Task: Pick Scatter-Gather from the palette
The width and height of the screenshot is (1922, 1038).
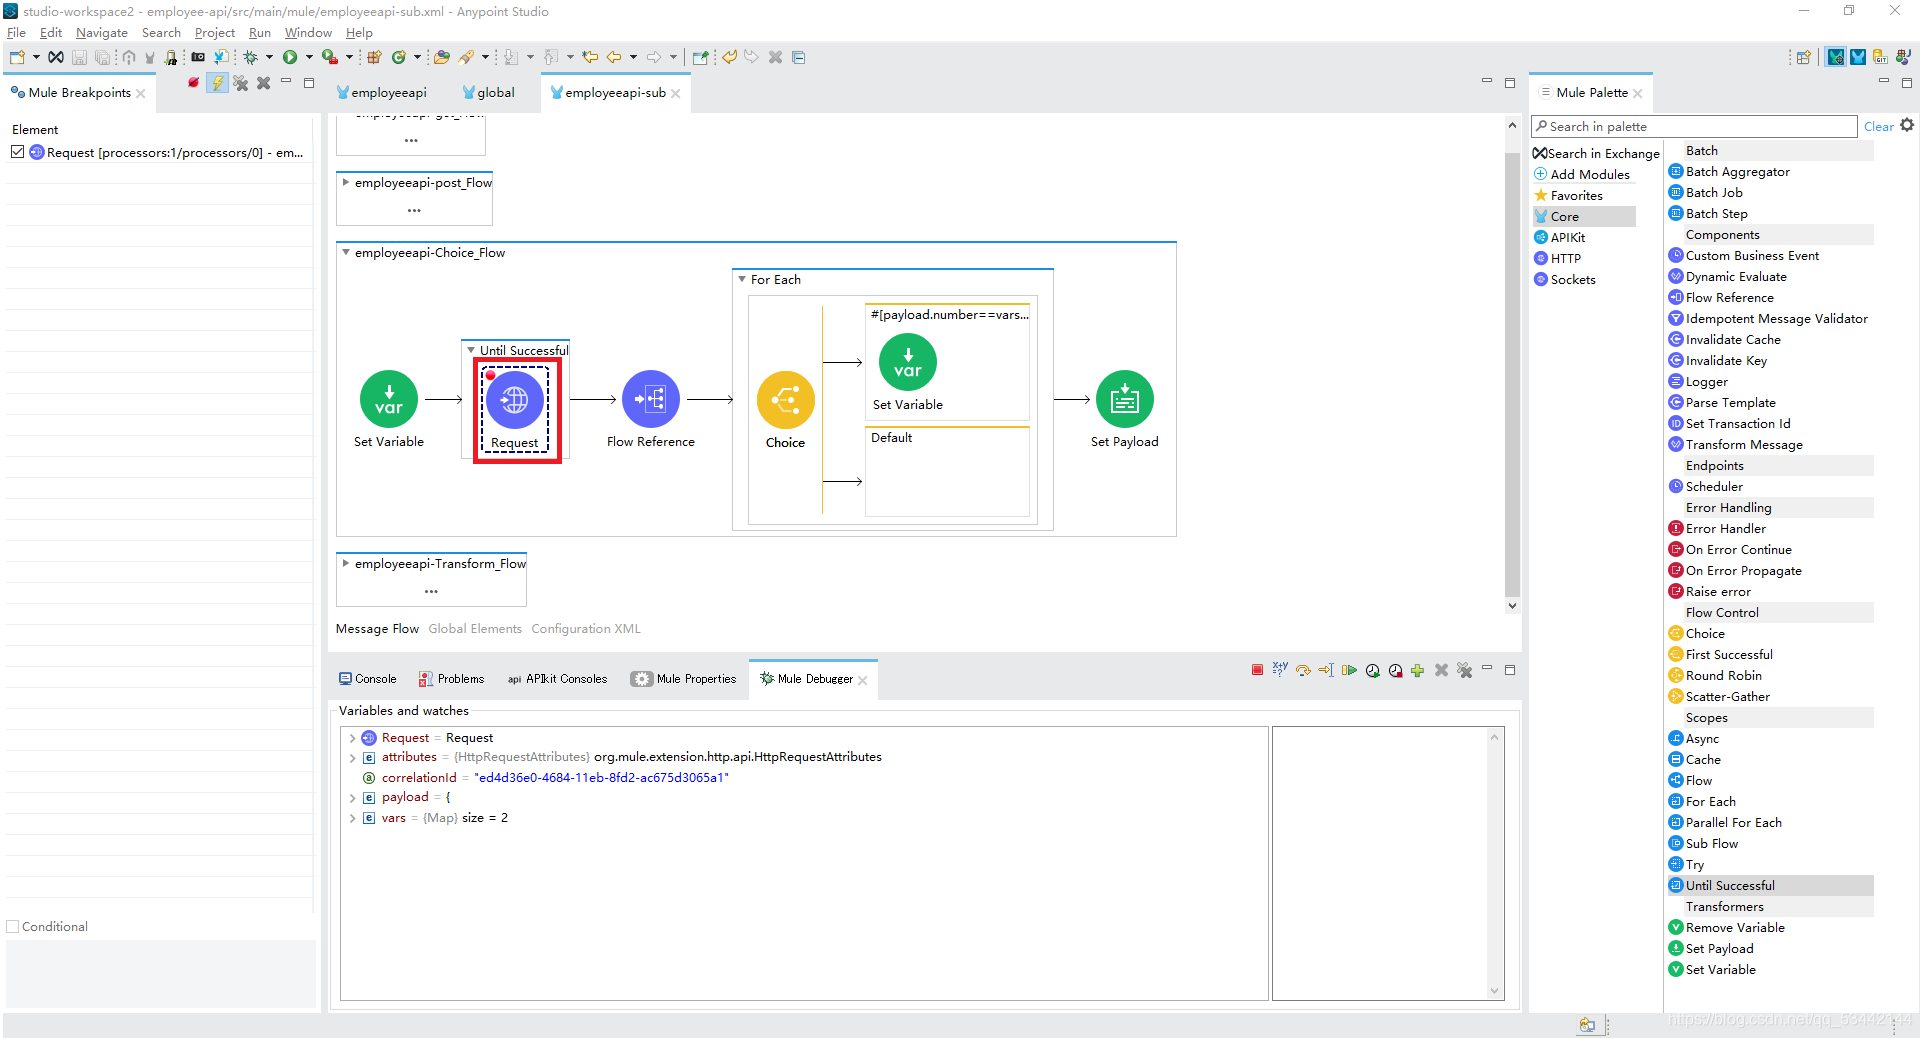Action: click(1719, 696)
